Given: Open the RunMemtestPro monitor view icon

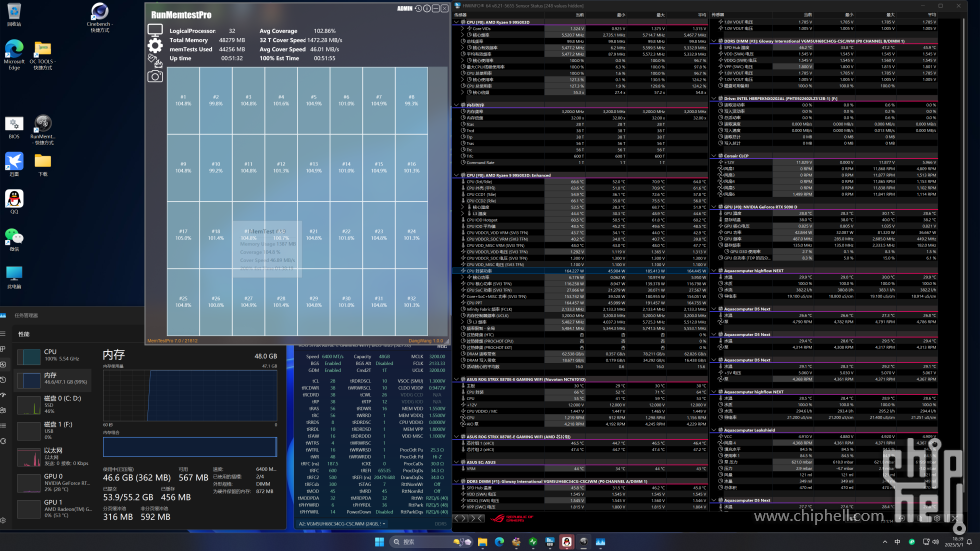Looking at the screenshot, I should click(155, 30).
